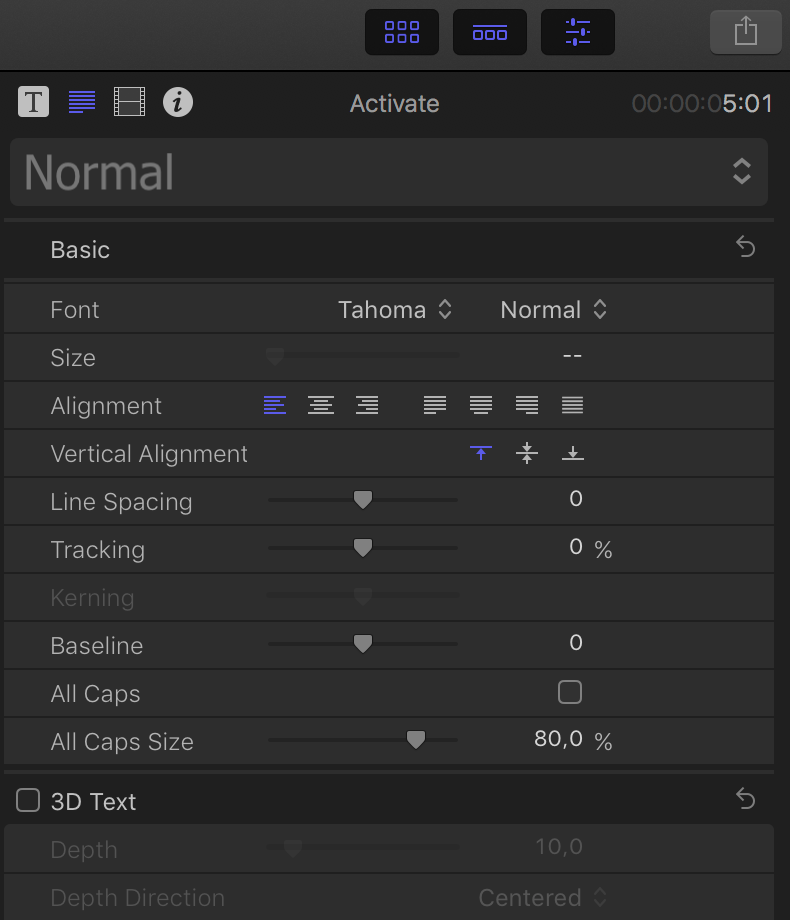Open the Normal font style dropdown
This screenshot has width=790, height=920.
tap(553, 309)
